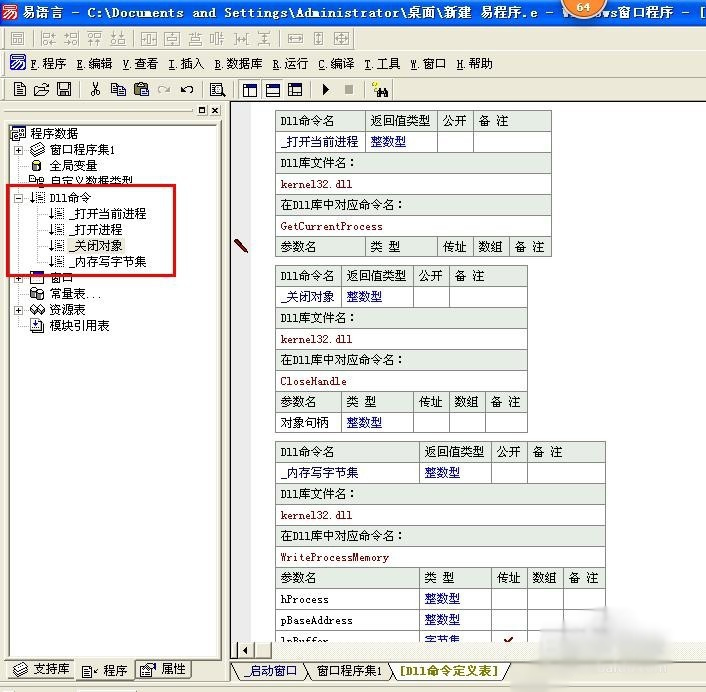Open the B.数据库 menu

238,64
